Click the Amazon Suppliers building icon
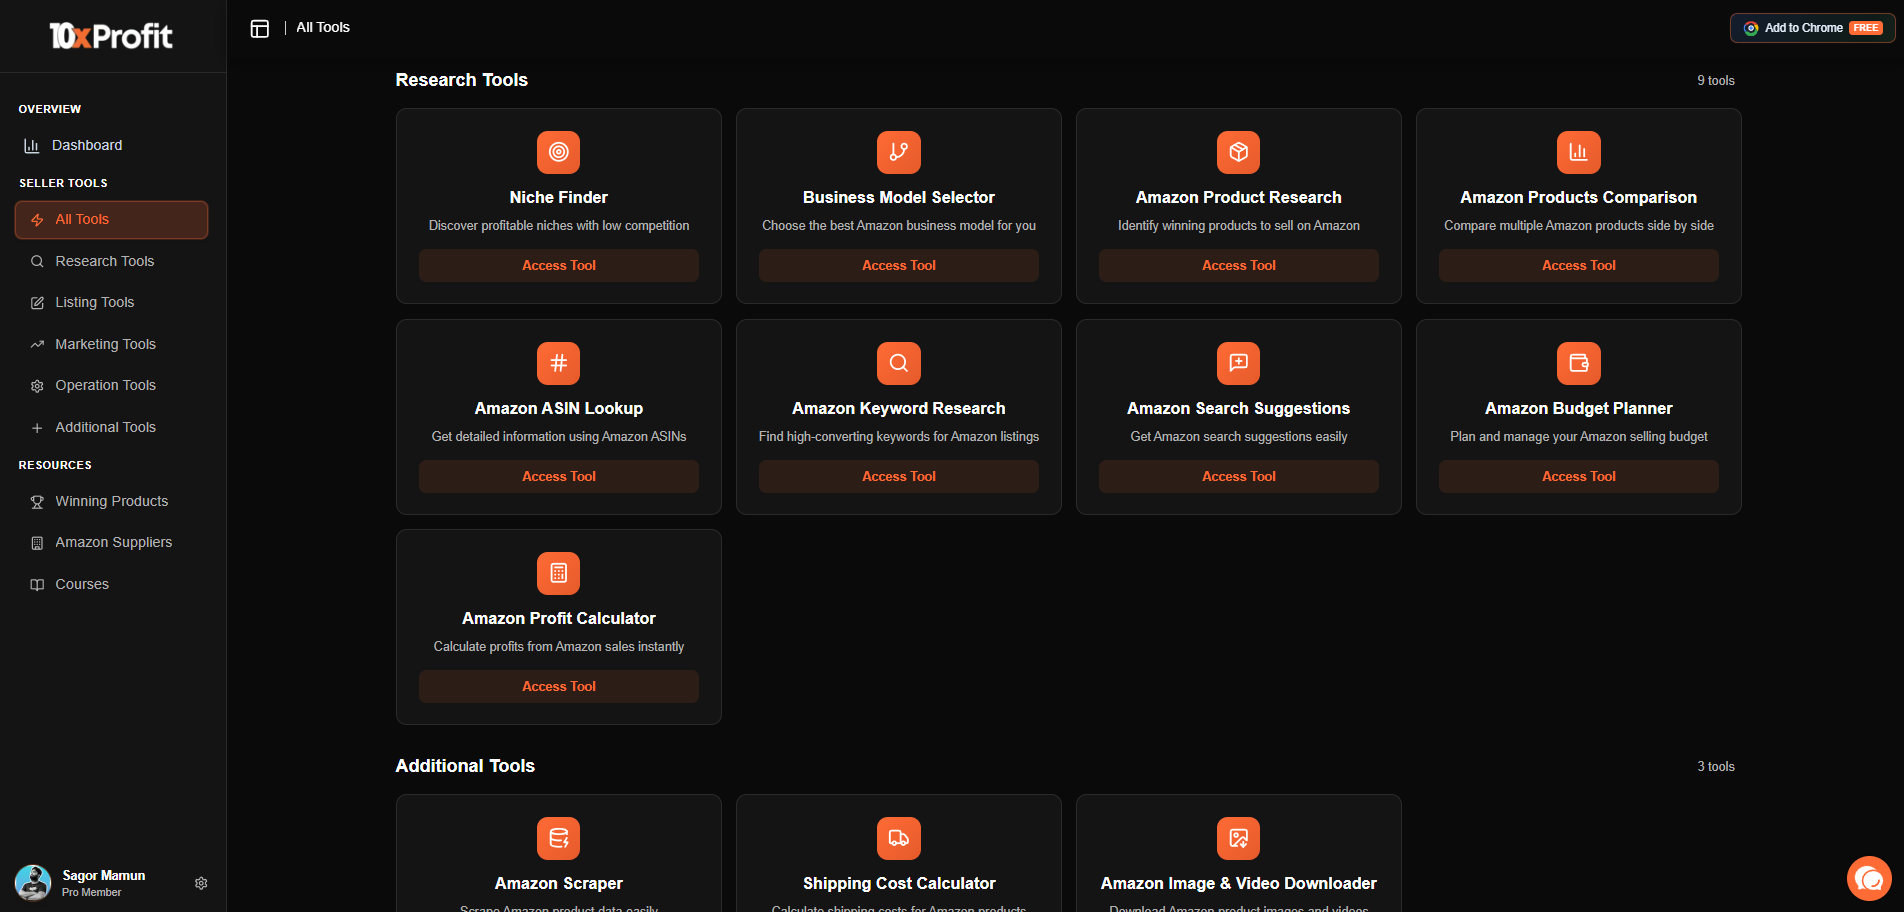Viewport: 1904px width, 912px height. point(37,543)
